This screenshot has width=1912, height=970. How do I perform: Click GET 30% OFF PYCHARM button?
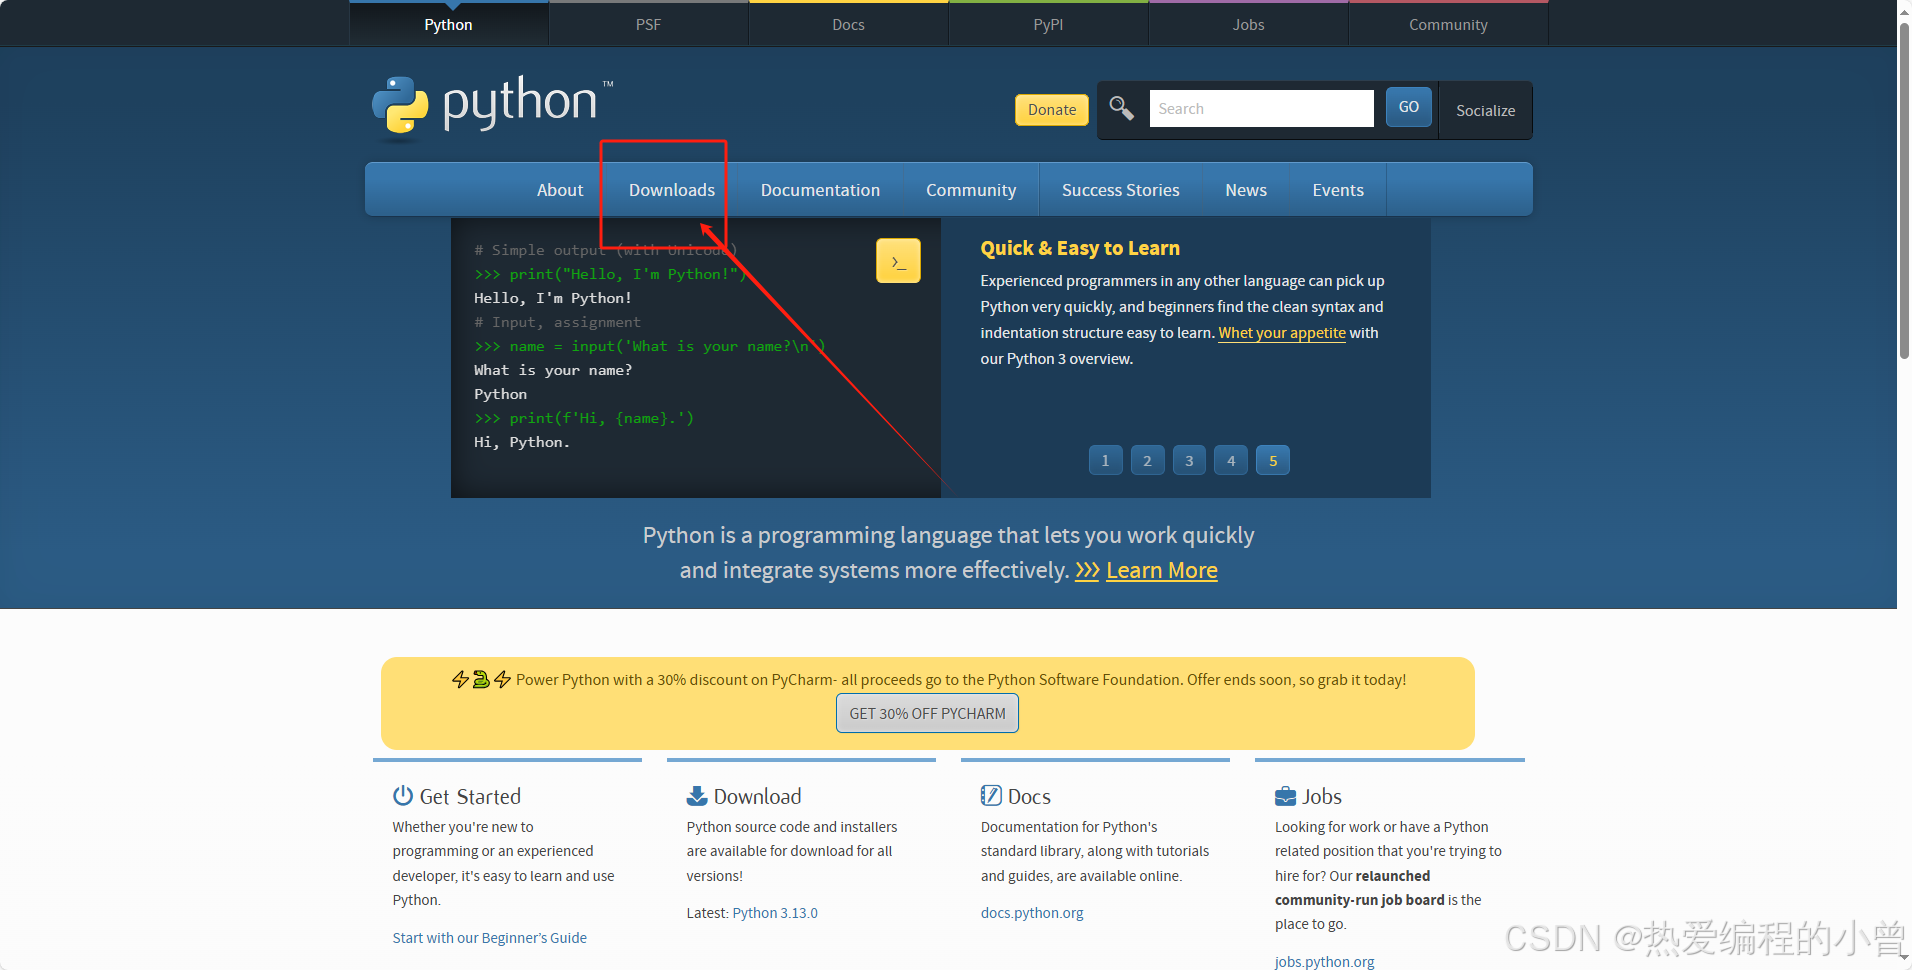(x=927, y=713)
